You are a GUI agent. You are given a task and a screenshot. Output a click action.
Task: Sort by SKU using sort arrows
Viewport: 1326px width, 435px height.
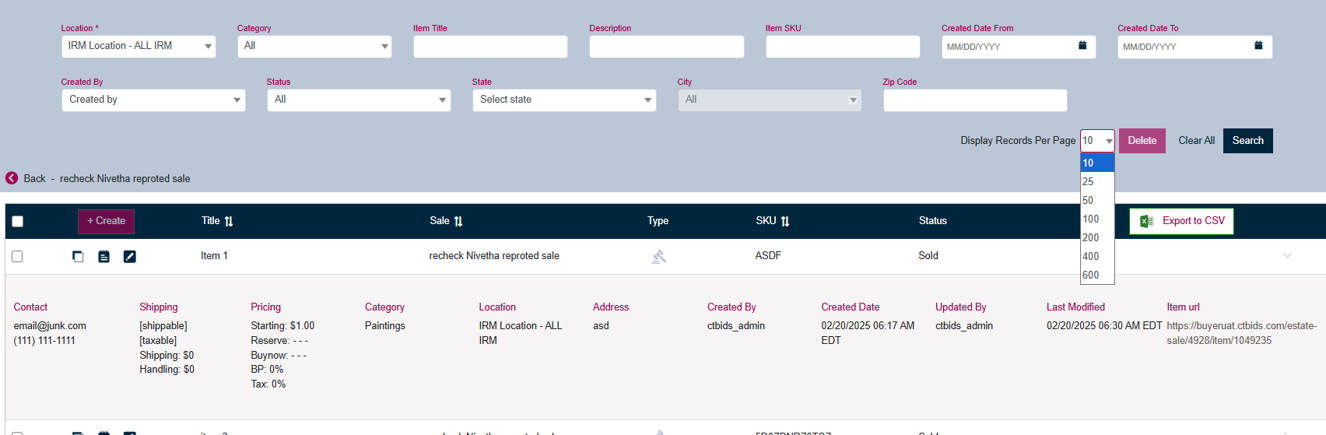pyautogui.click(x=785, y=221)
